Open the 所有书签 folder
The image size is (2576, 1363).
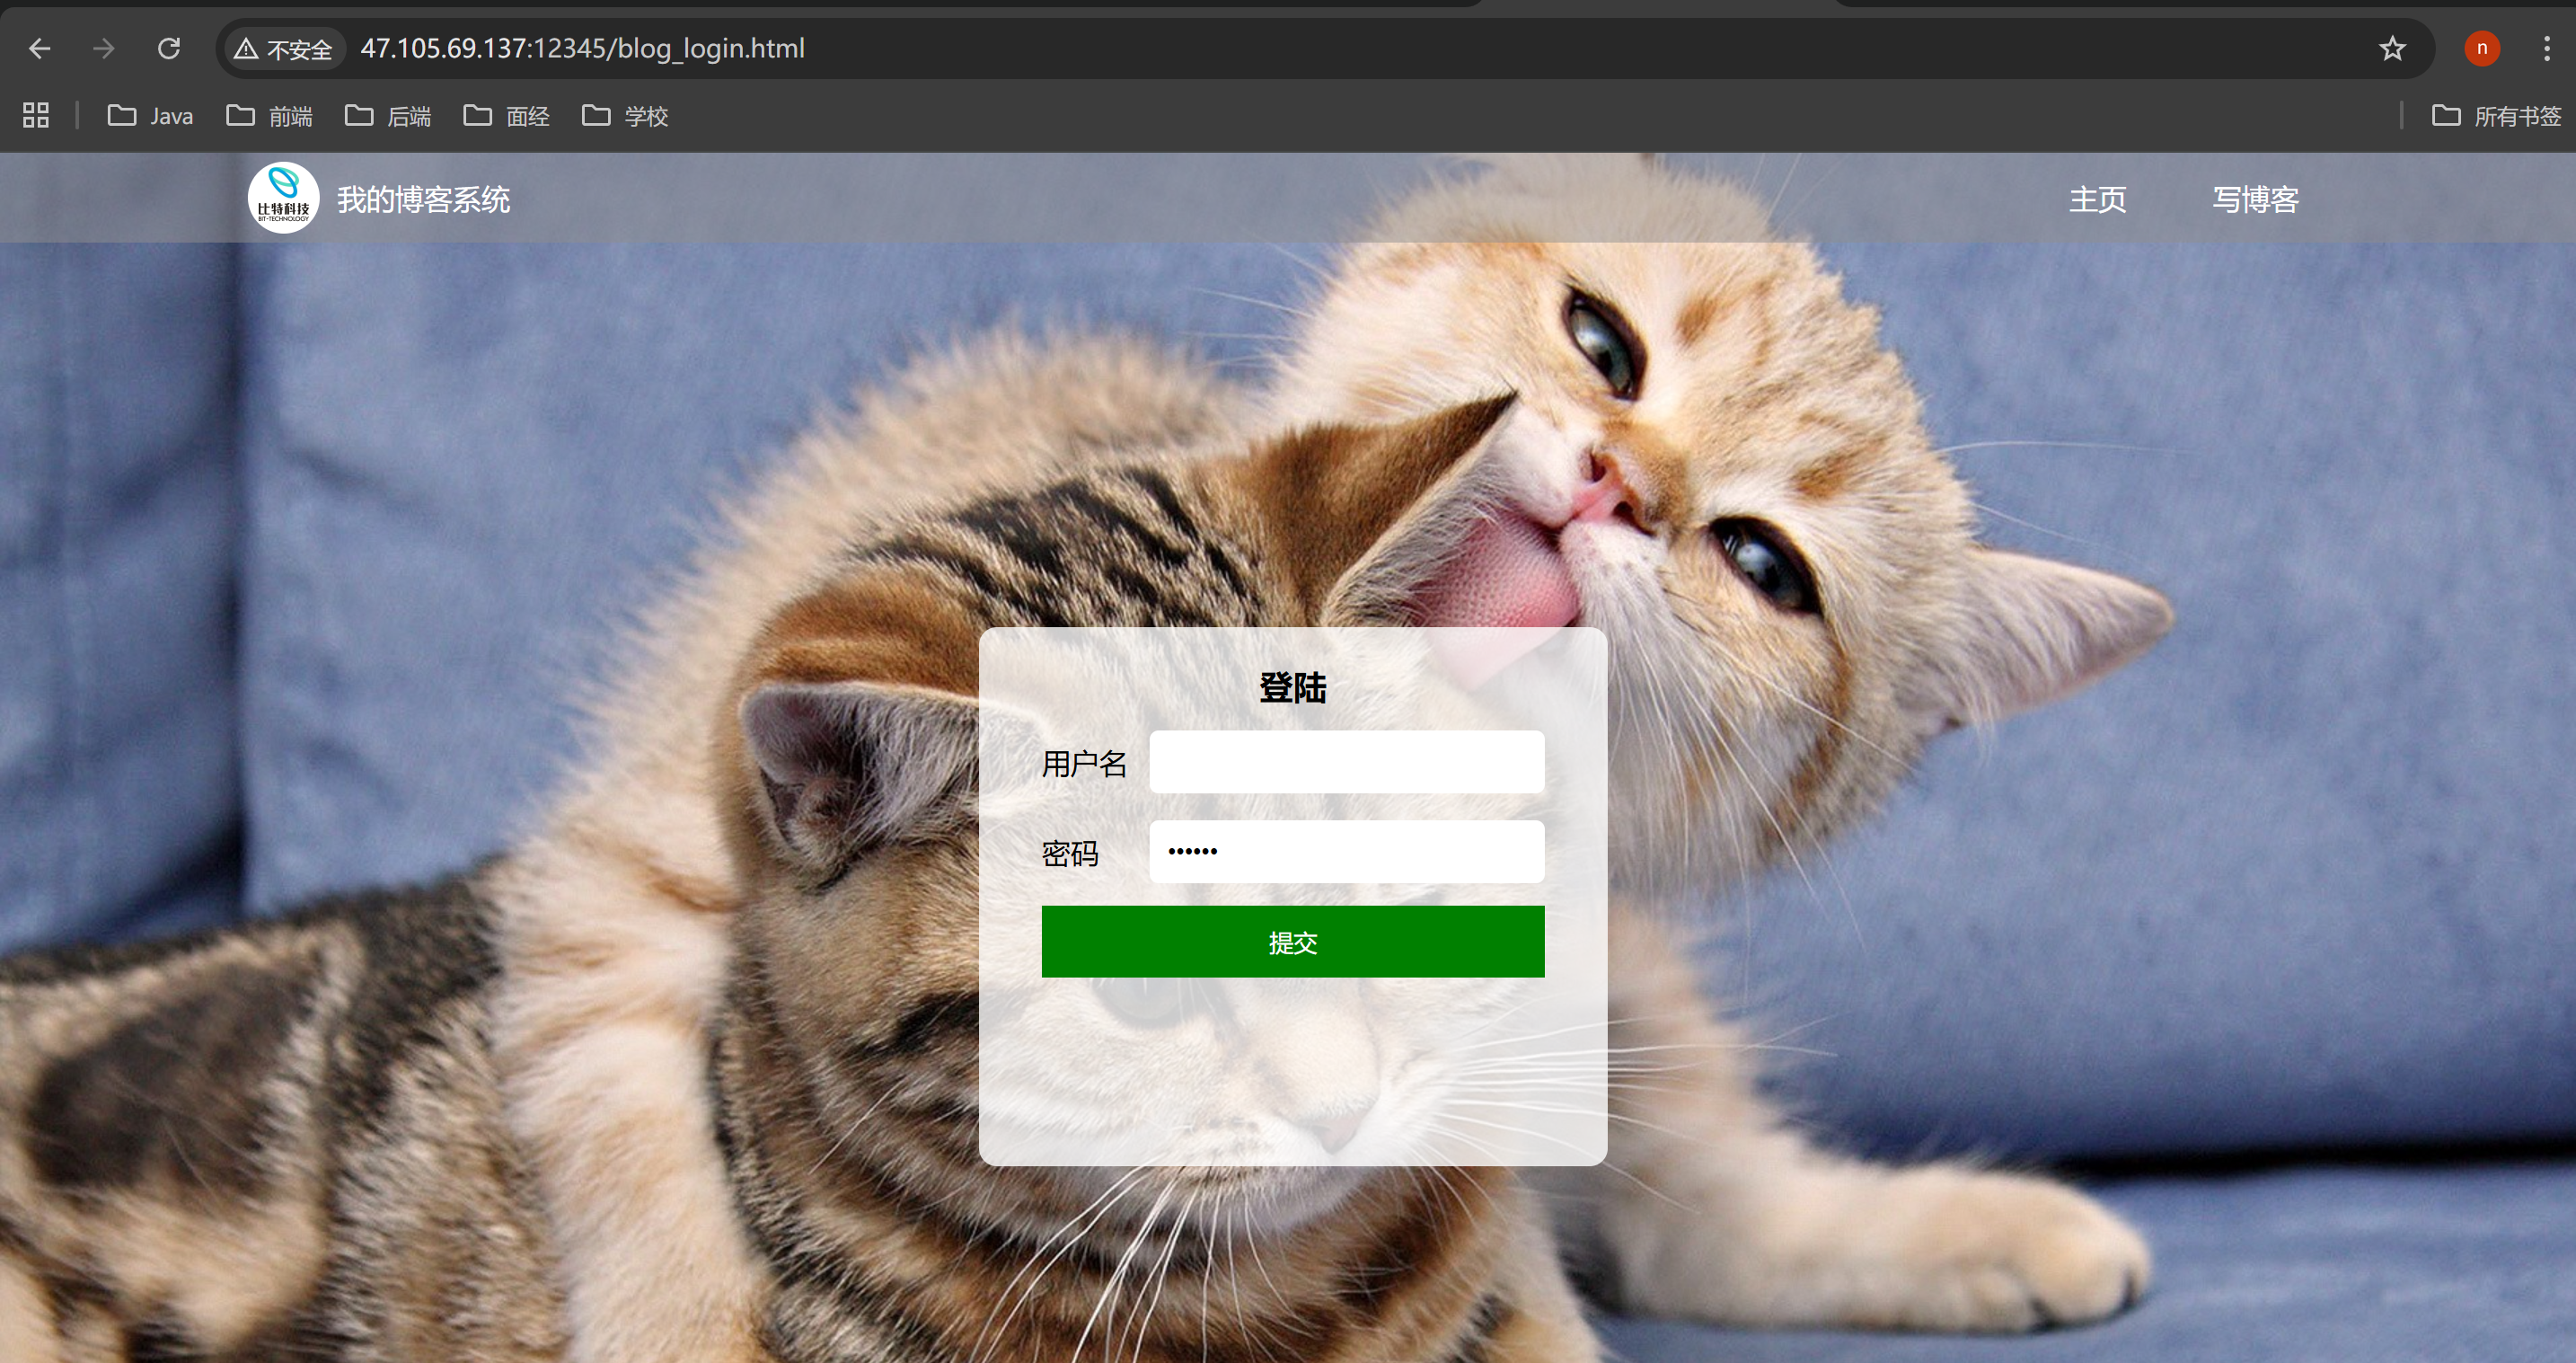coord(2496,116)
